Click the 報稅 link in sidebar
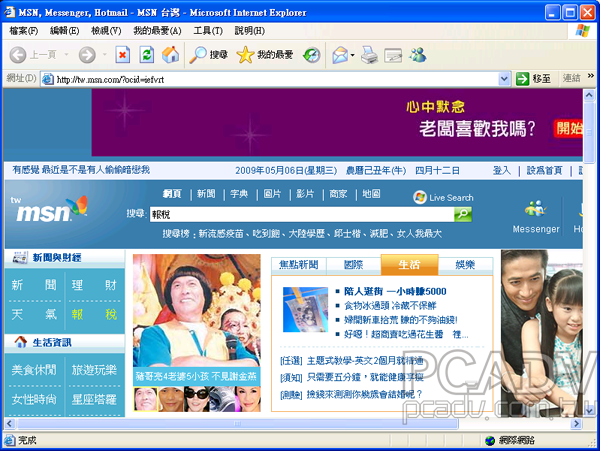Image resolution: width=600 pixels, height=451 pixels. tap(94, 314)
